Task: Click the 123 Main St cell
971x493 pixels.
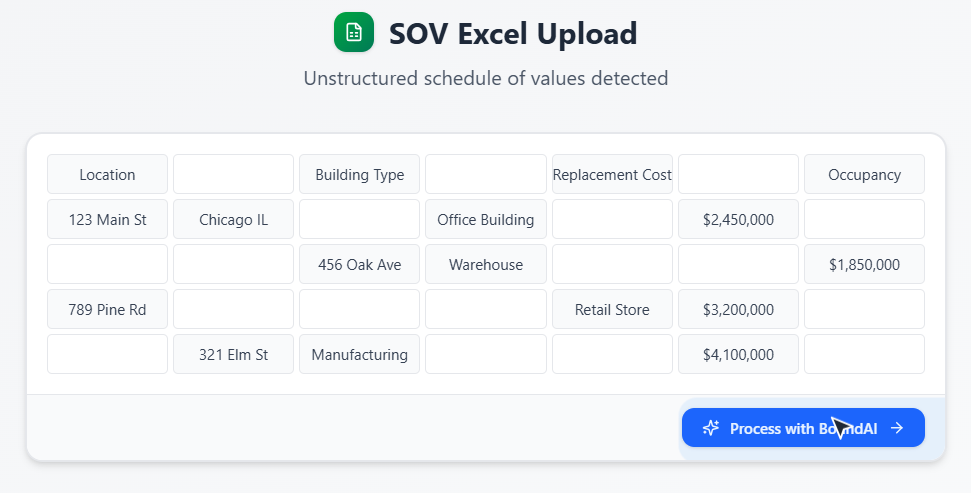Action: (107, 219)
